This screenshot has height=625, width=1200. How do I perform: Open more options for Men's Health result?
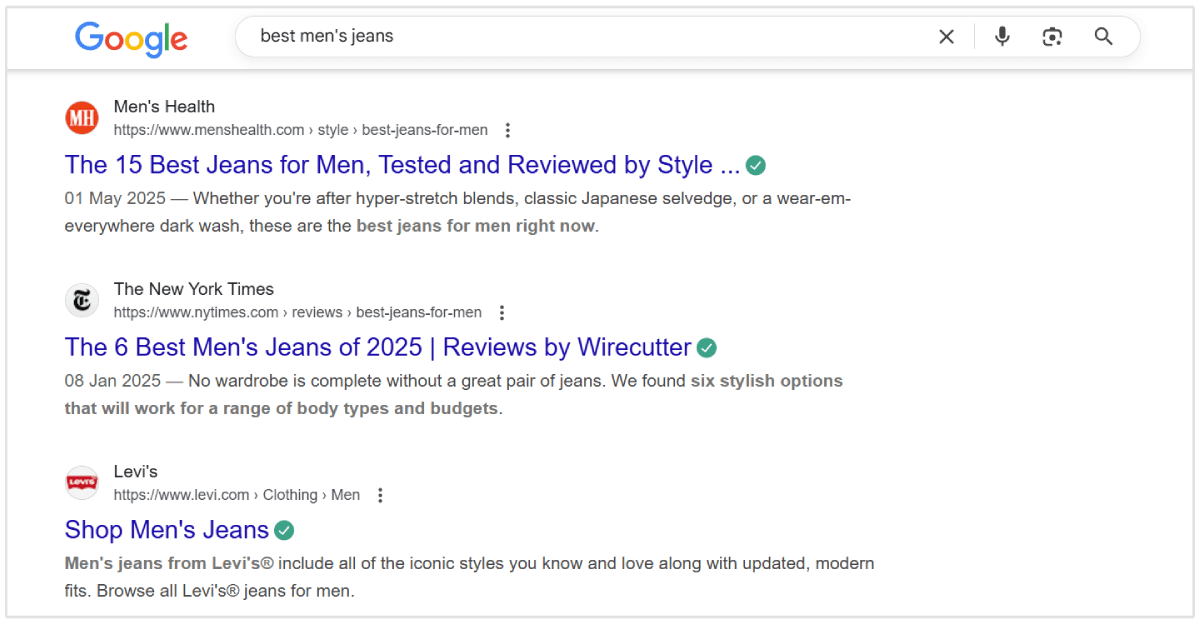coord(508,130)
